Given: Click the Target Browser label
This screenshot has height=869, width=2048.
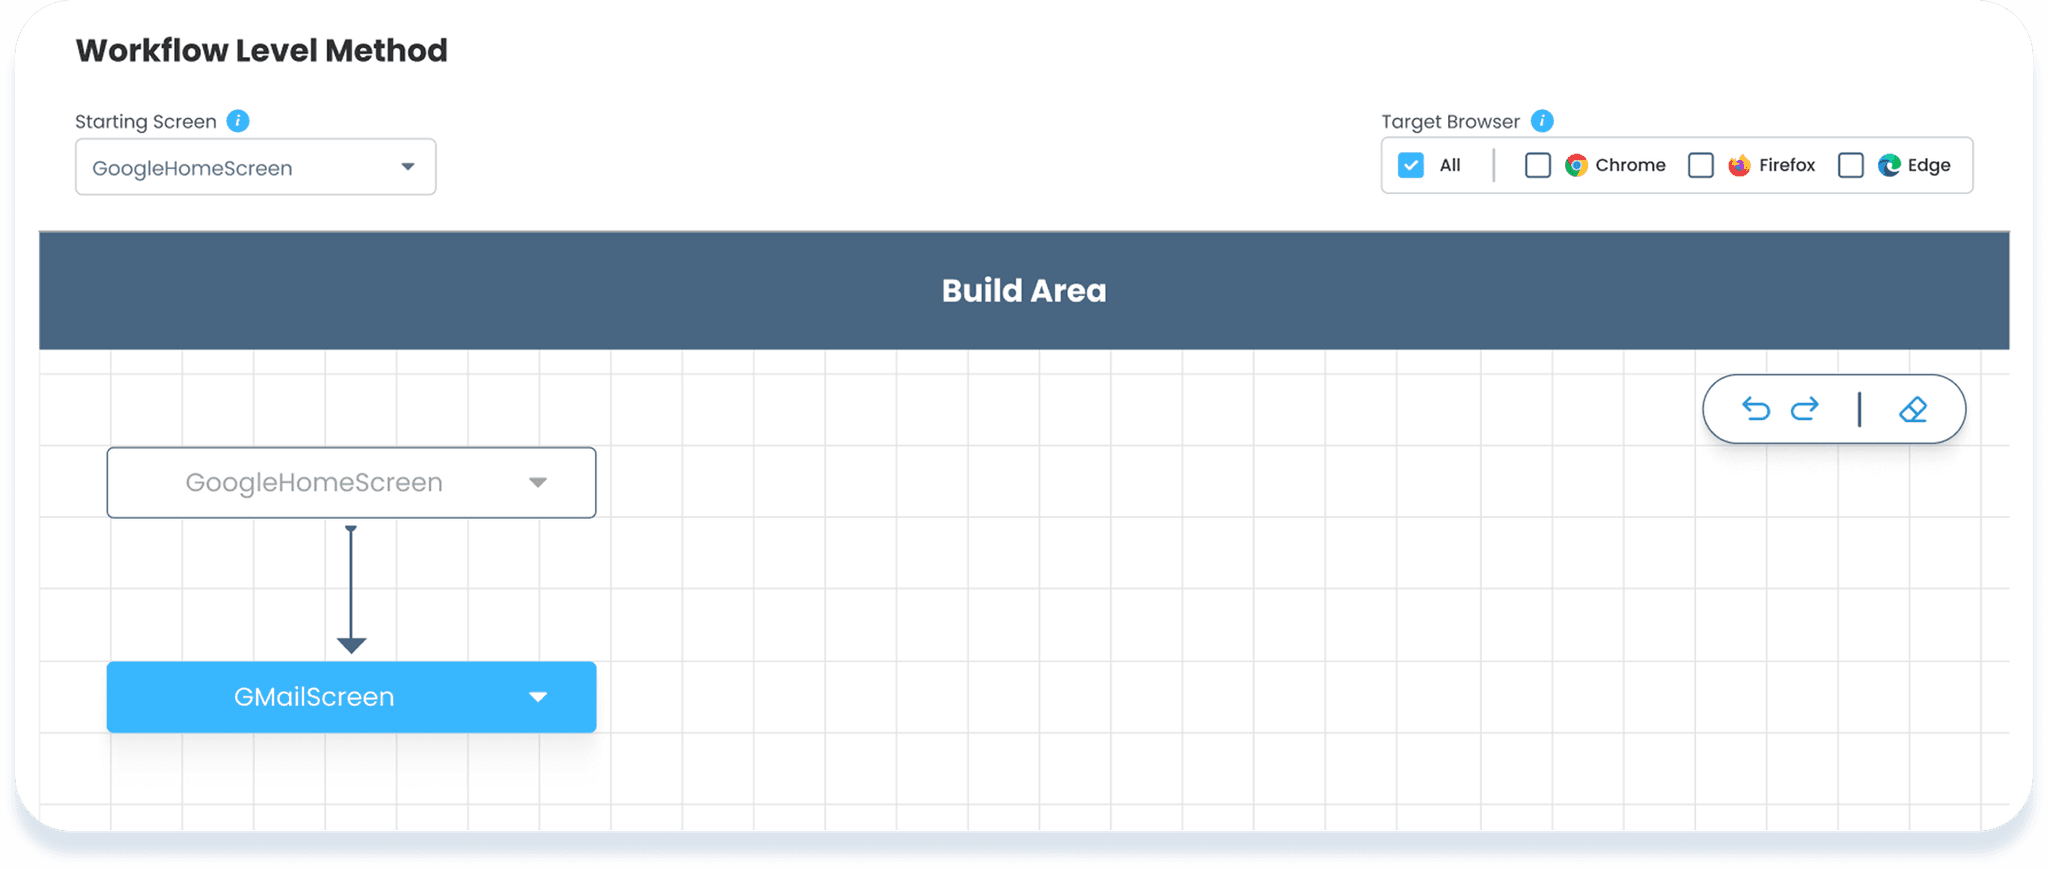Looking at the screenshot, I should (x=1450, y=122).
